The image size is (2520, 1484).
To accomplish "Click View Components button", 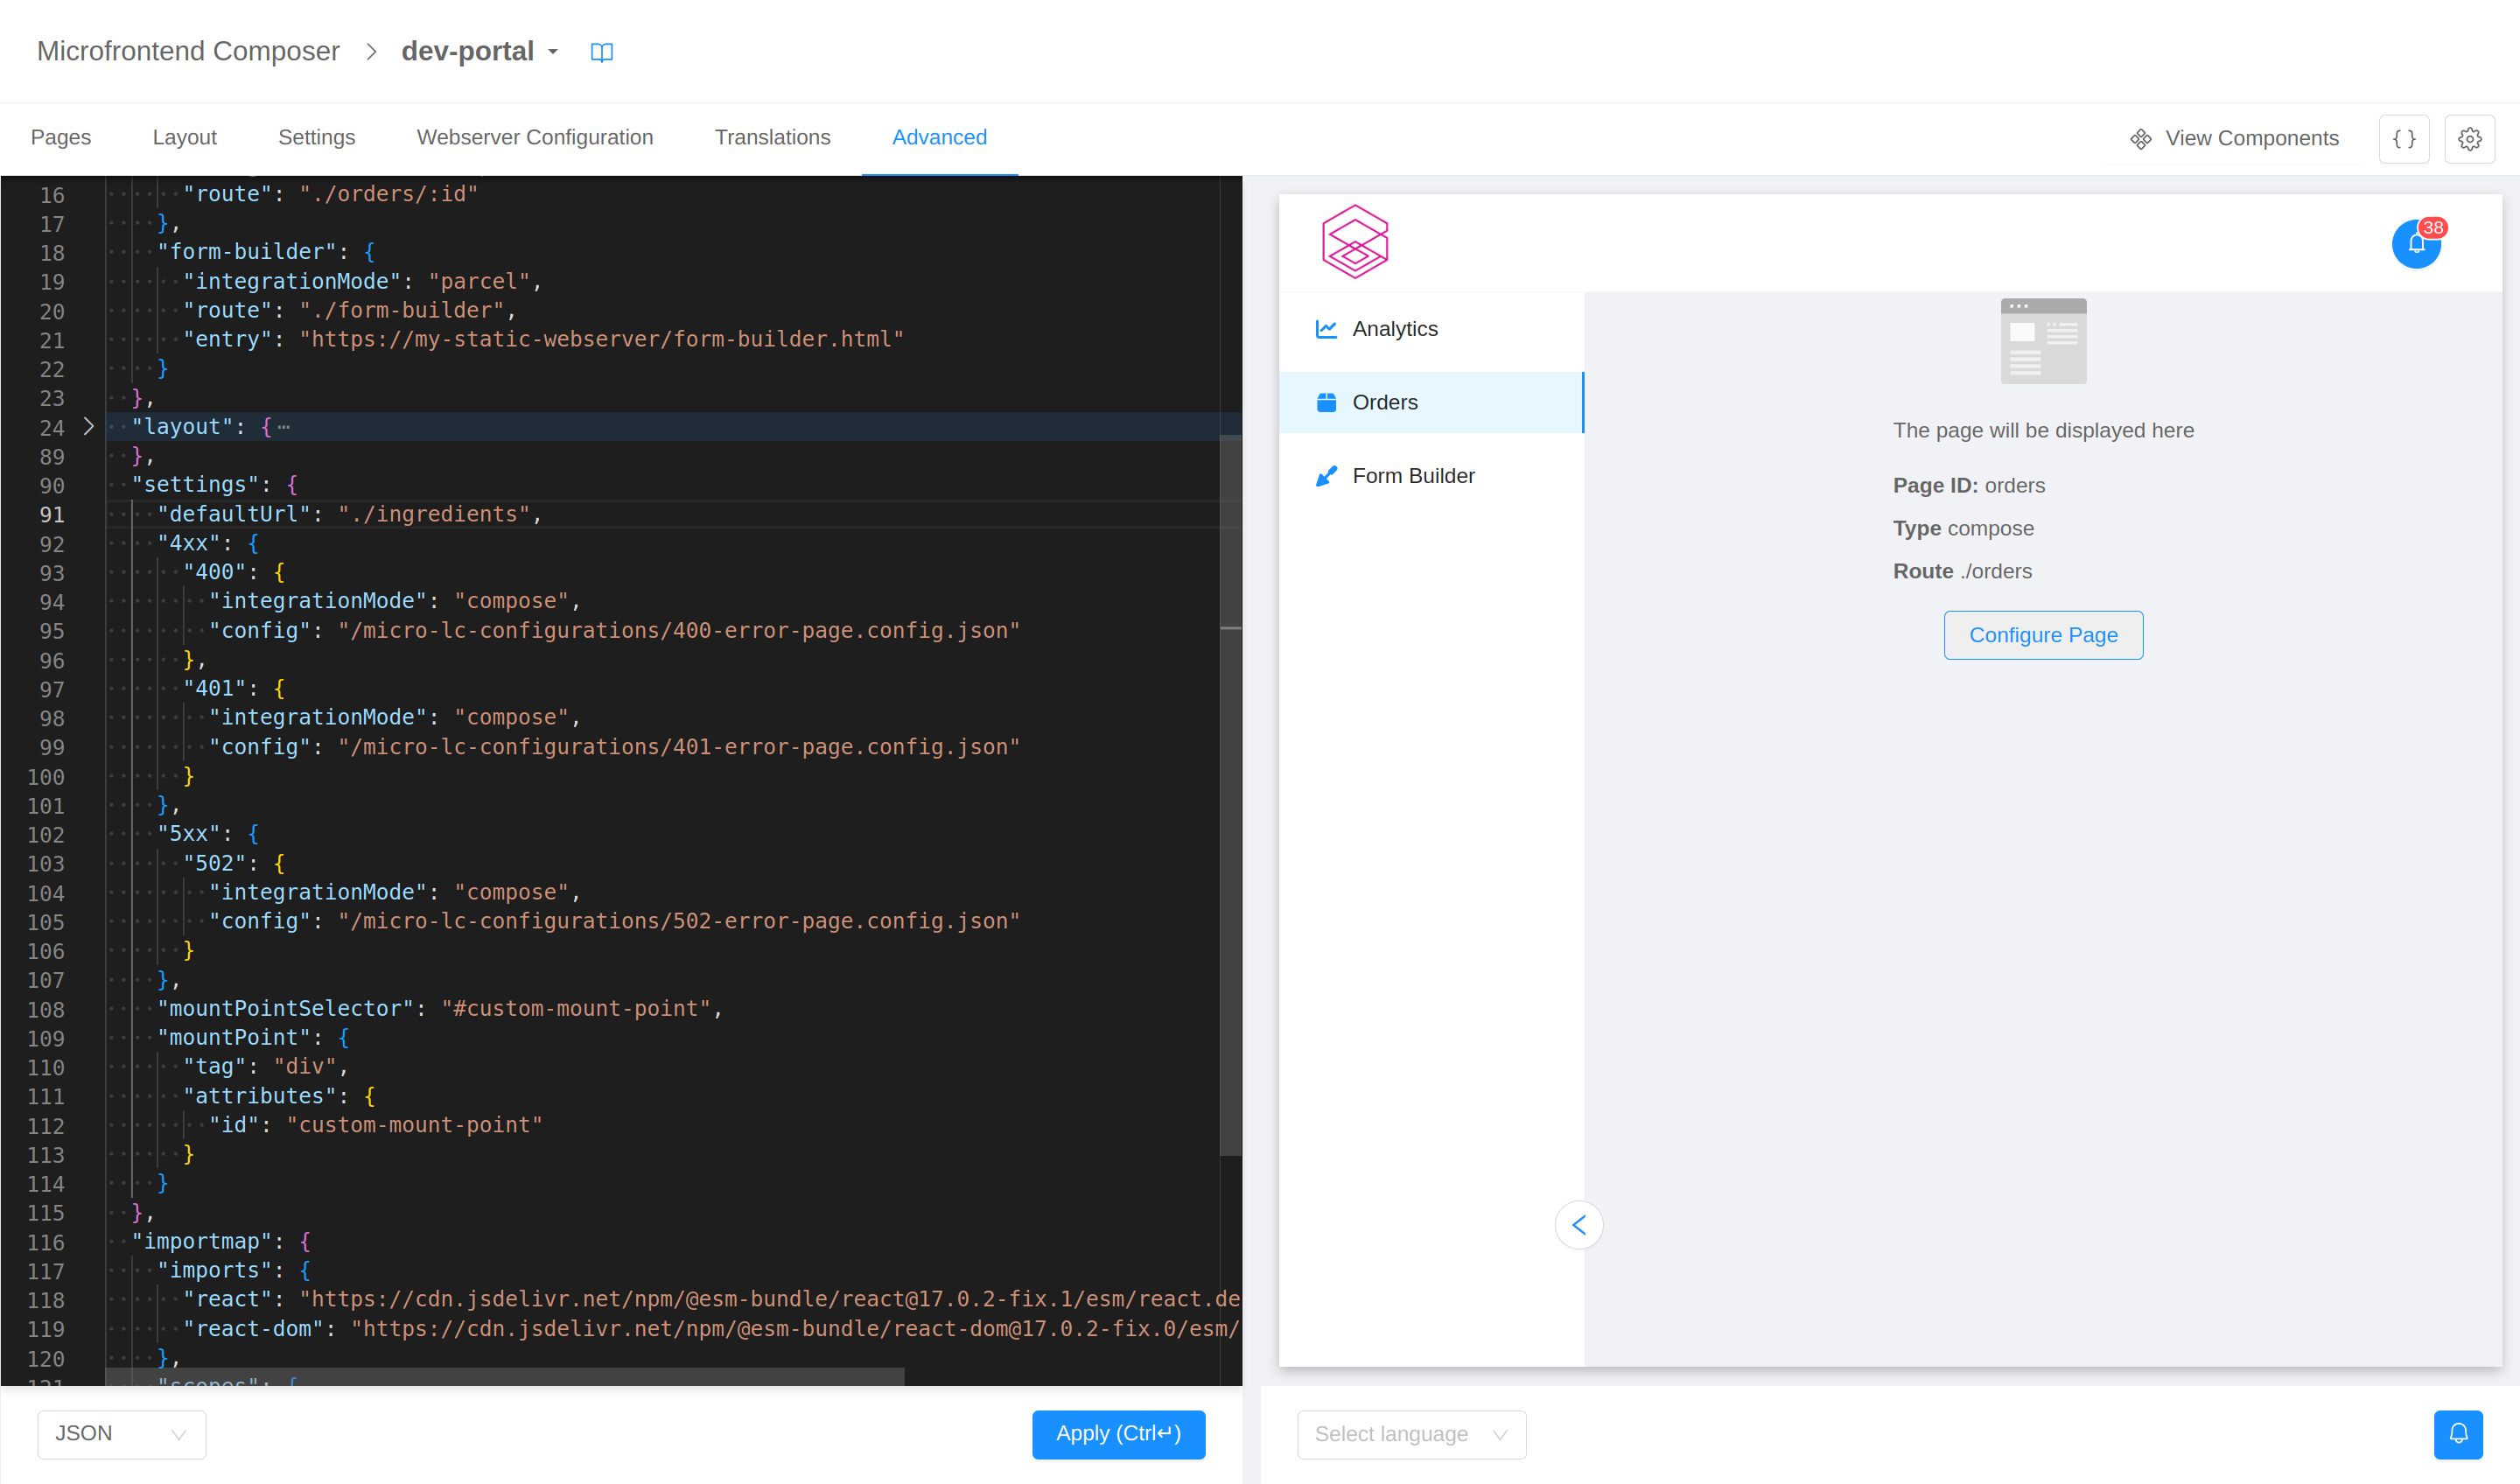I will pos(2234,139).
